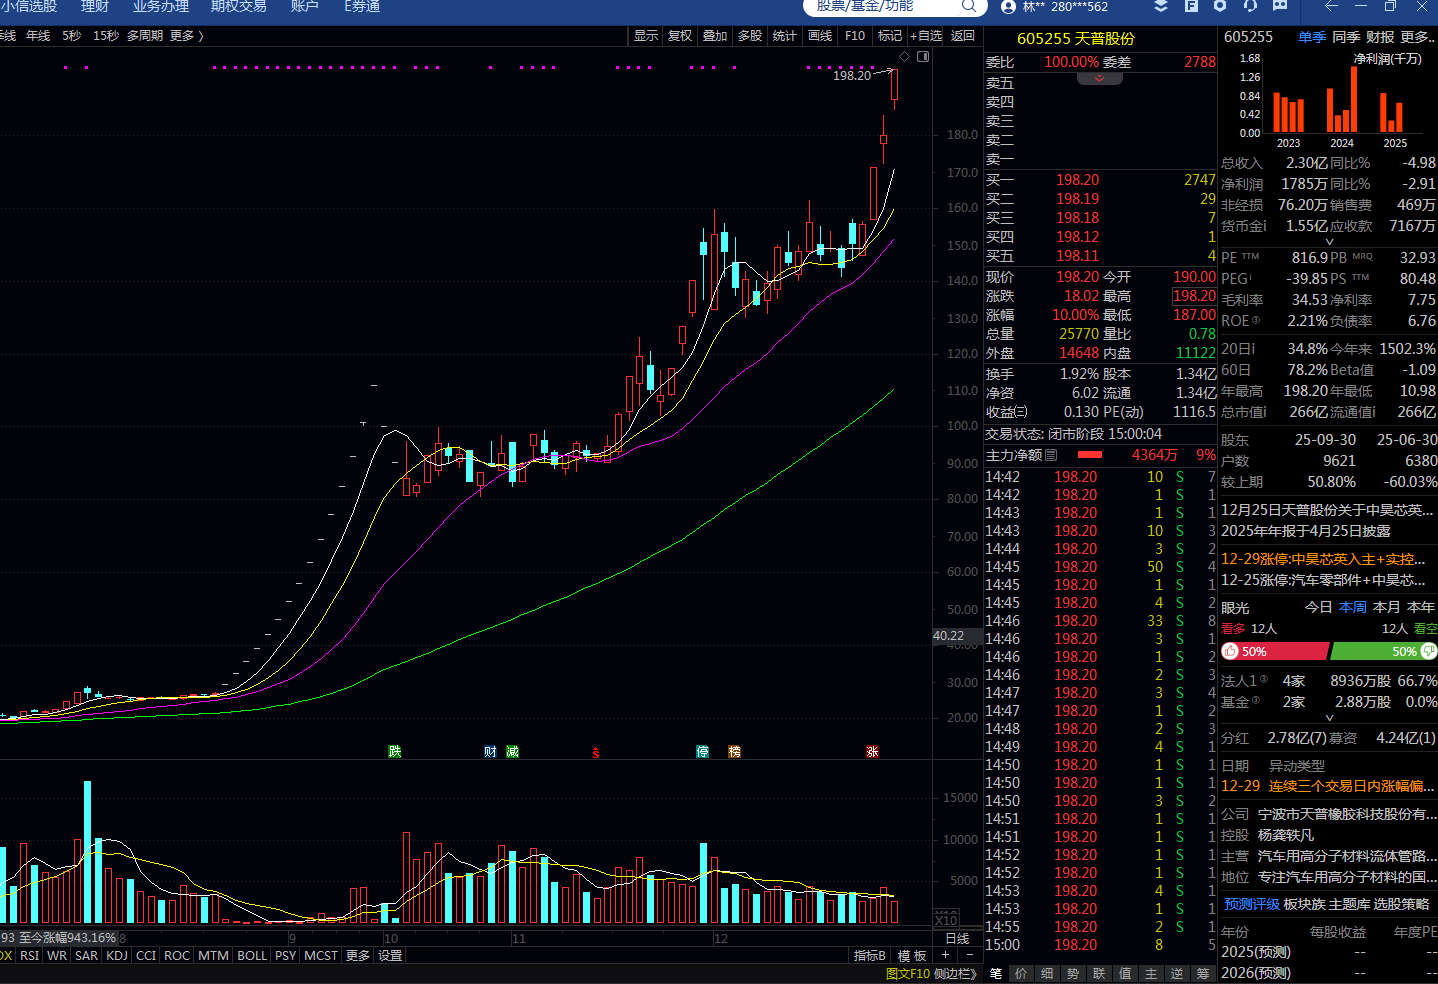Click the red S event marker on the chart
The image size is (1438, 984).
click(x=596, y=752)
